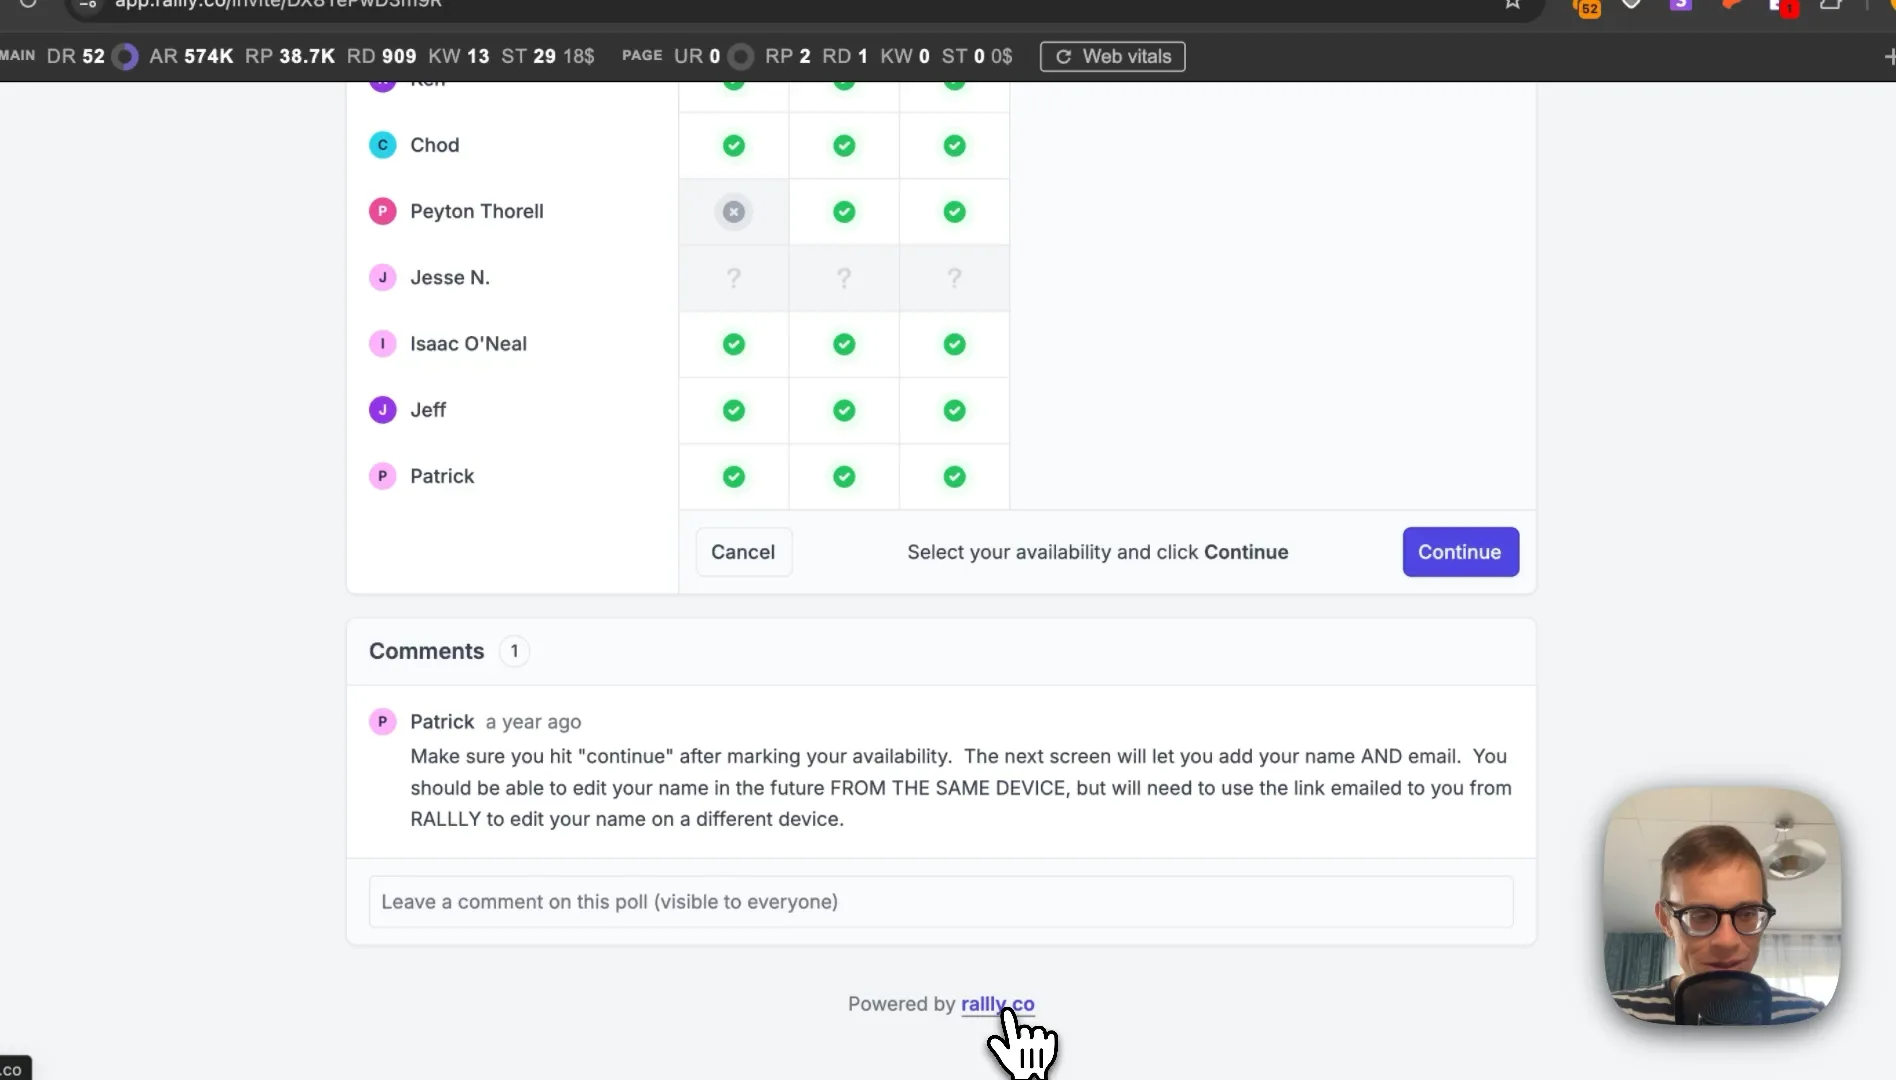The height and width of the screenshot is (1080, 1896).
Task: Click the AR 574K metric
Action: [191, 56]
